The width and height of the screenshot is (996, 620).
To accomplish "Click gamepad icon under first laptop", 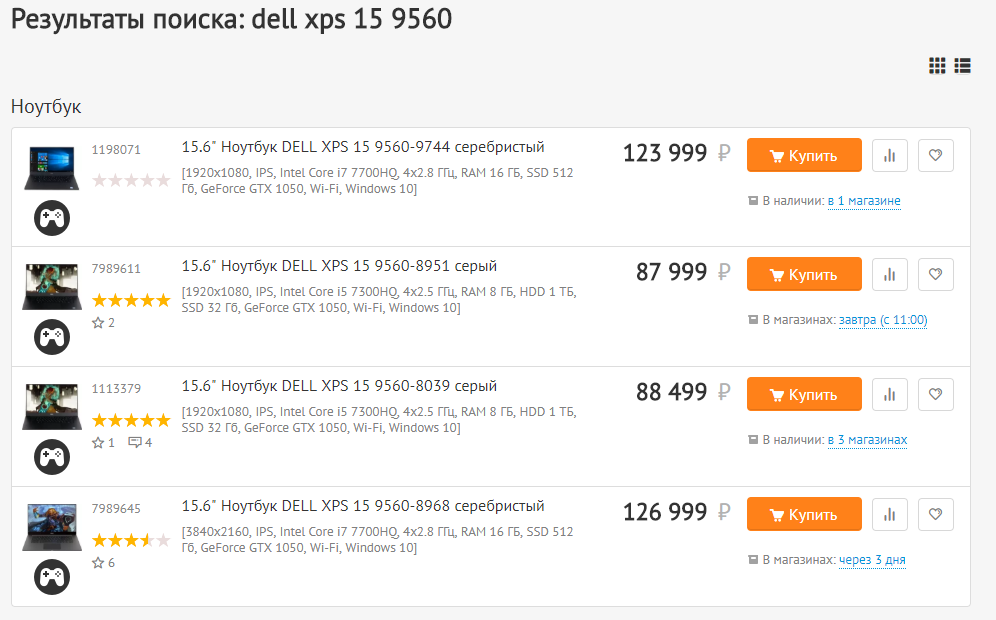I will coord(52,217).
